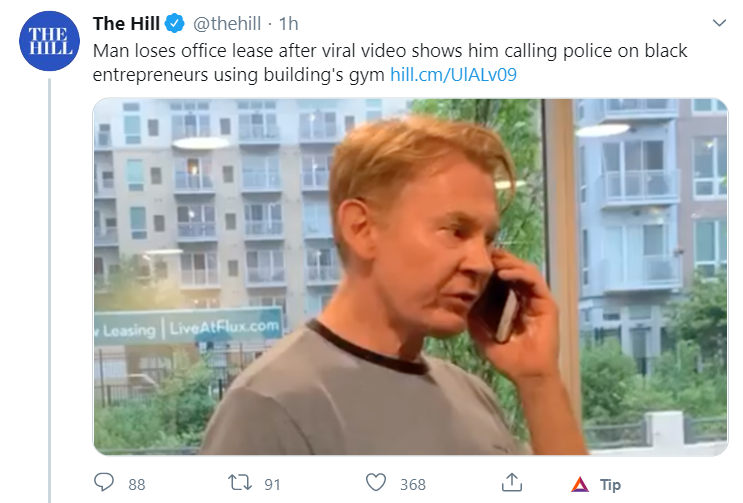
Task: Open The Hill display name
Action: click(126, 24)
